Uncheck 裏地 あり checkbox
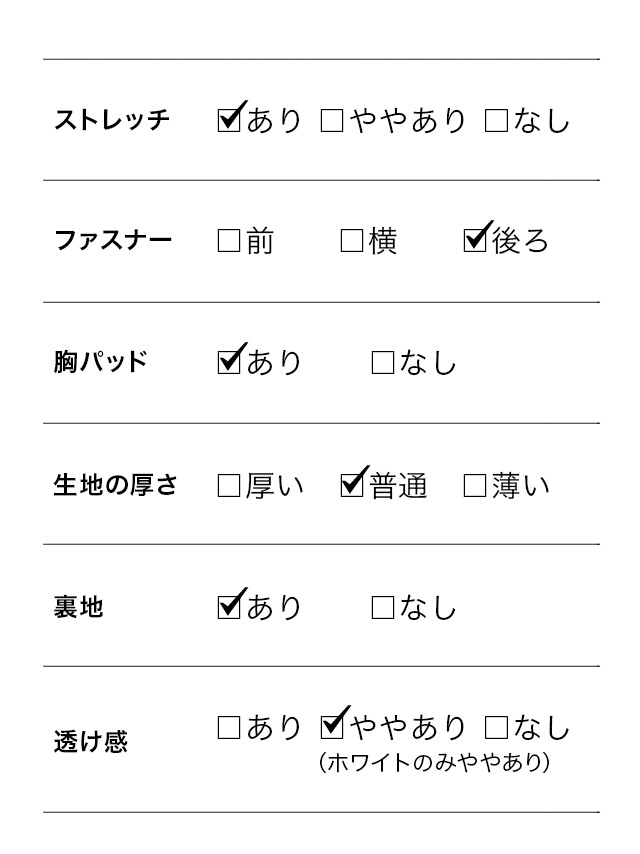Viewport: 640px width, 854px height. [229, 607]
